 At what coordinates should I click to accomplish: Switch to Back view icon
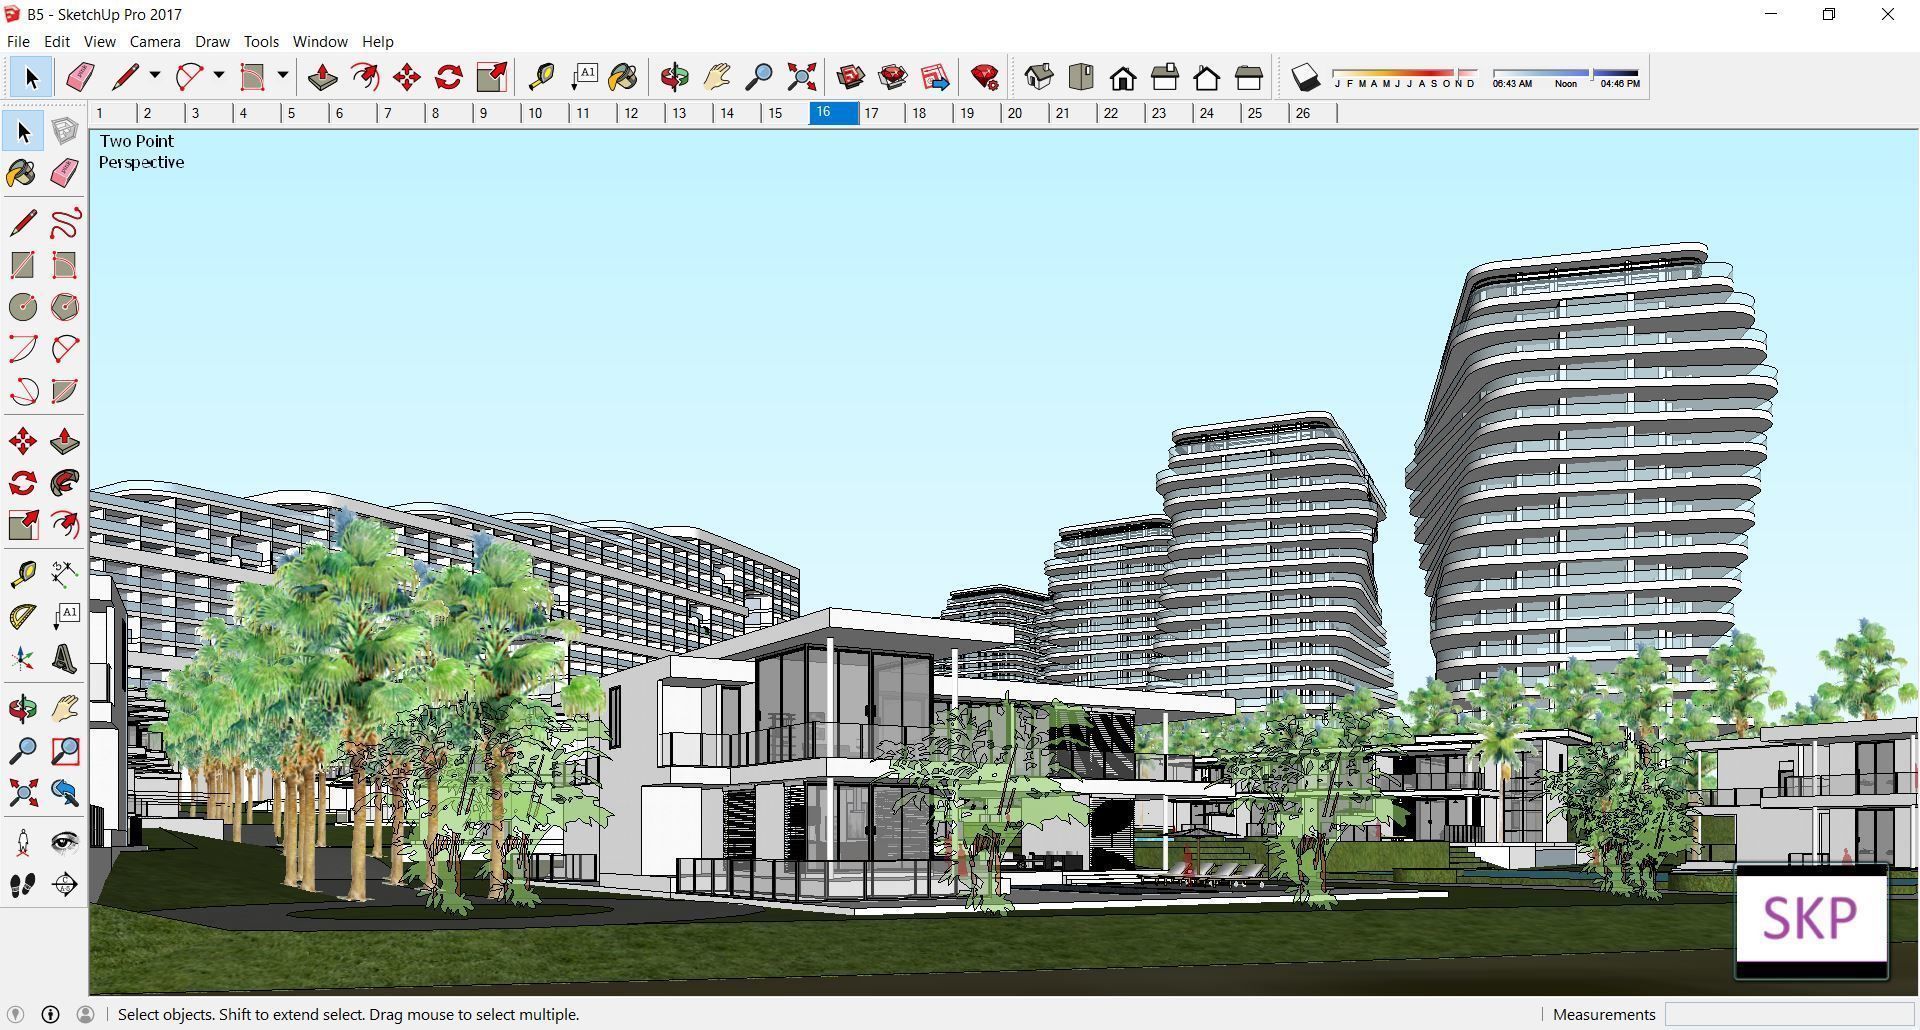coord(1207,77)
